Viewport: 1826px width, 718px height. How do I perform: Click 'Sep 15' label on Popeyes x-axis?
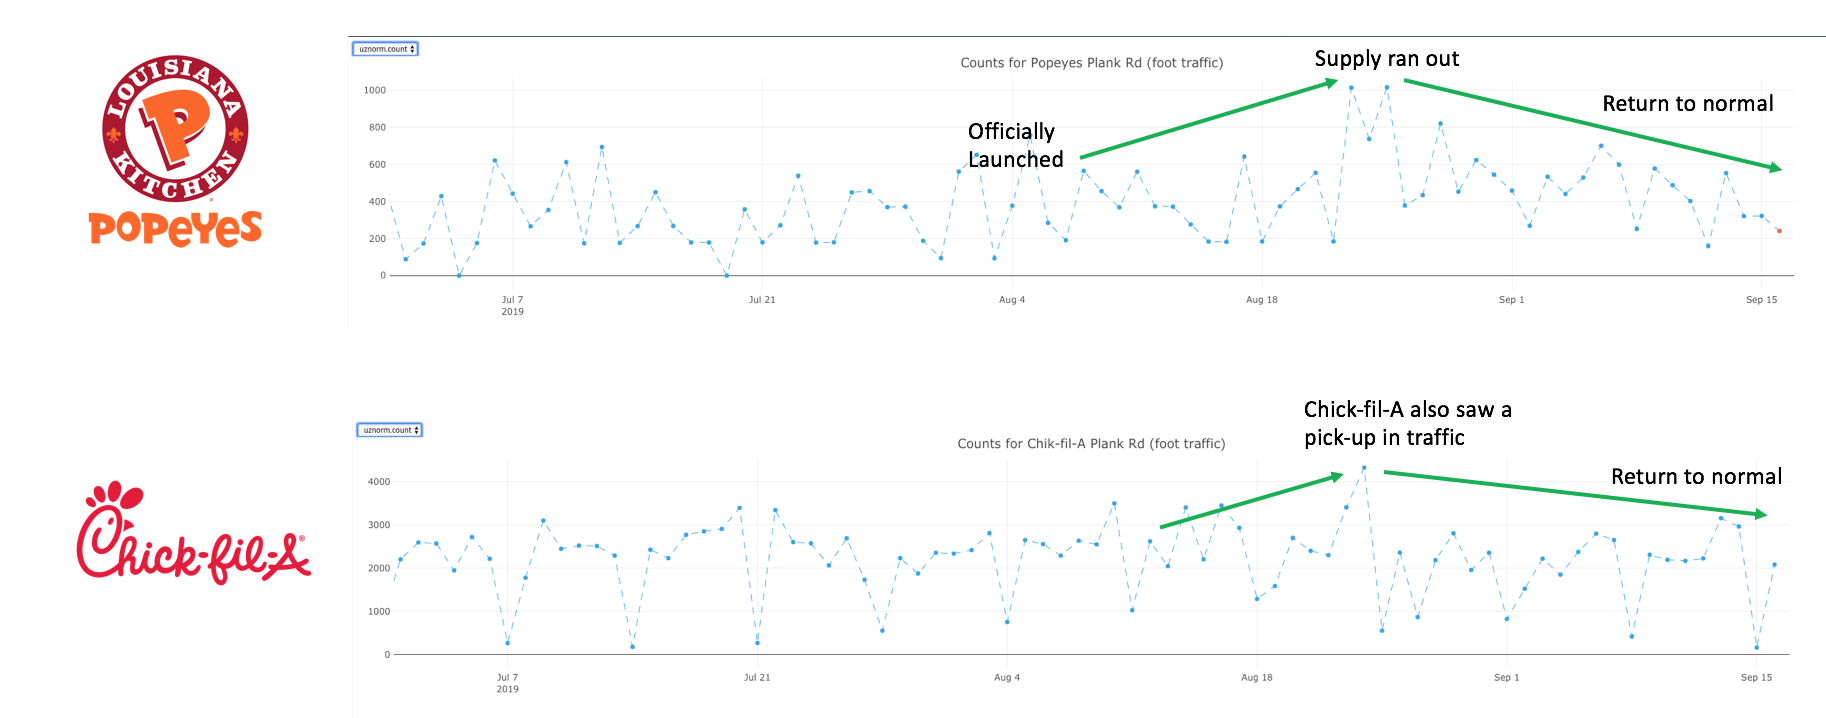[x=1762, y=300]
